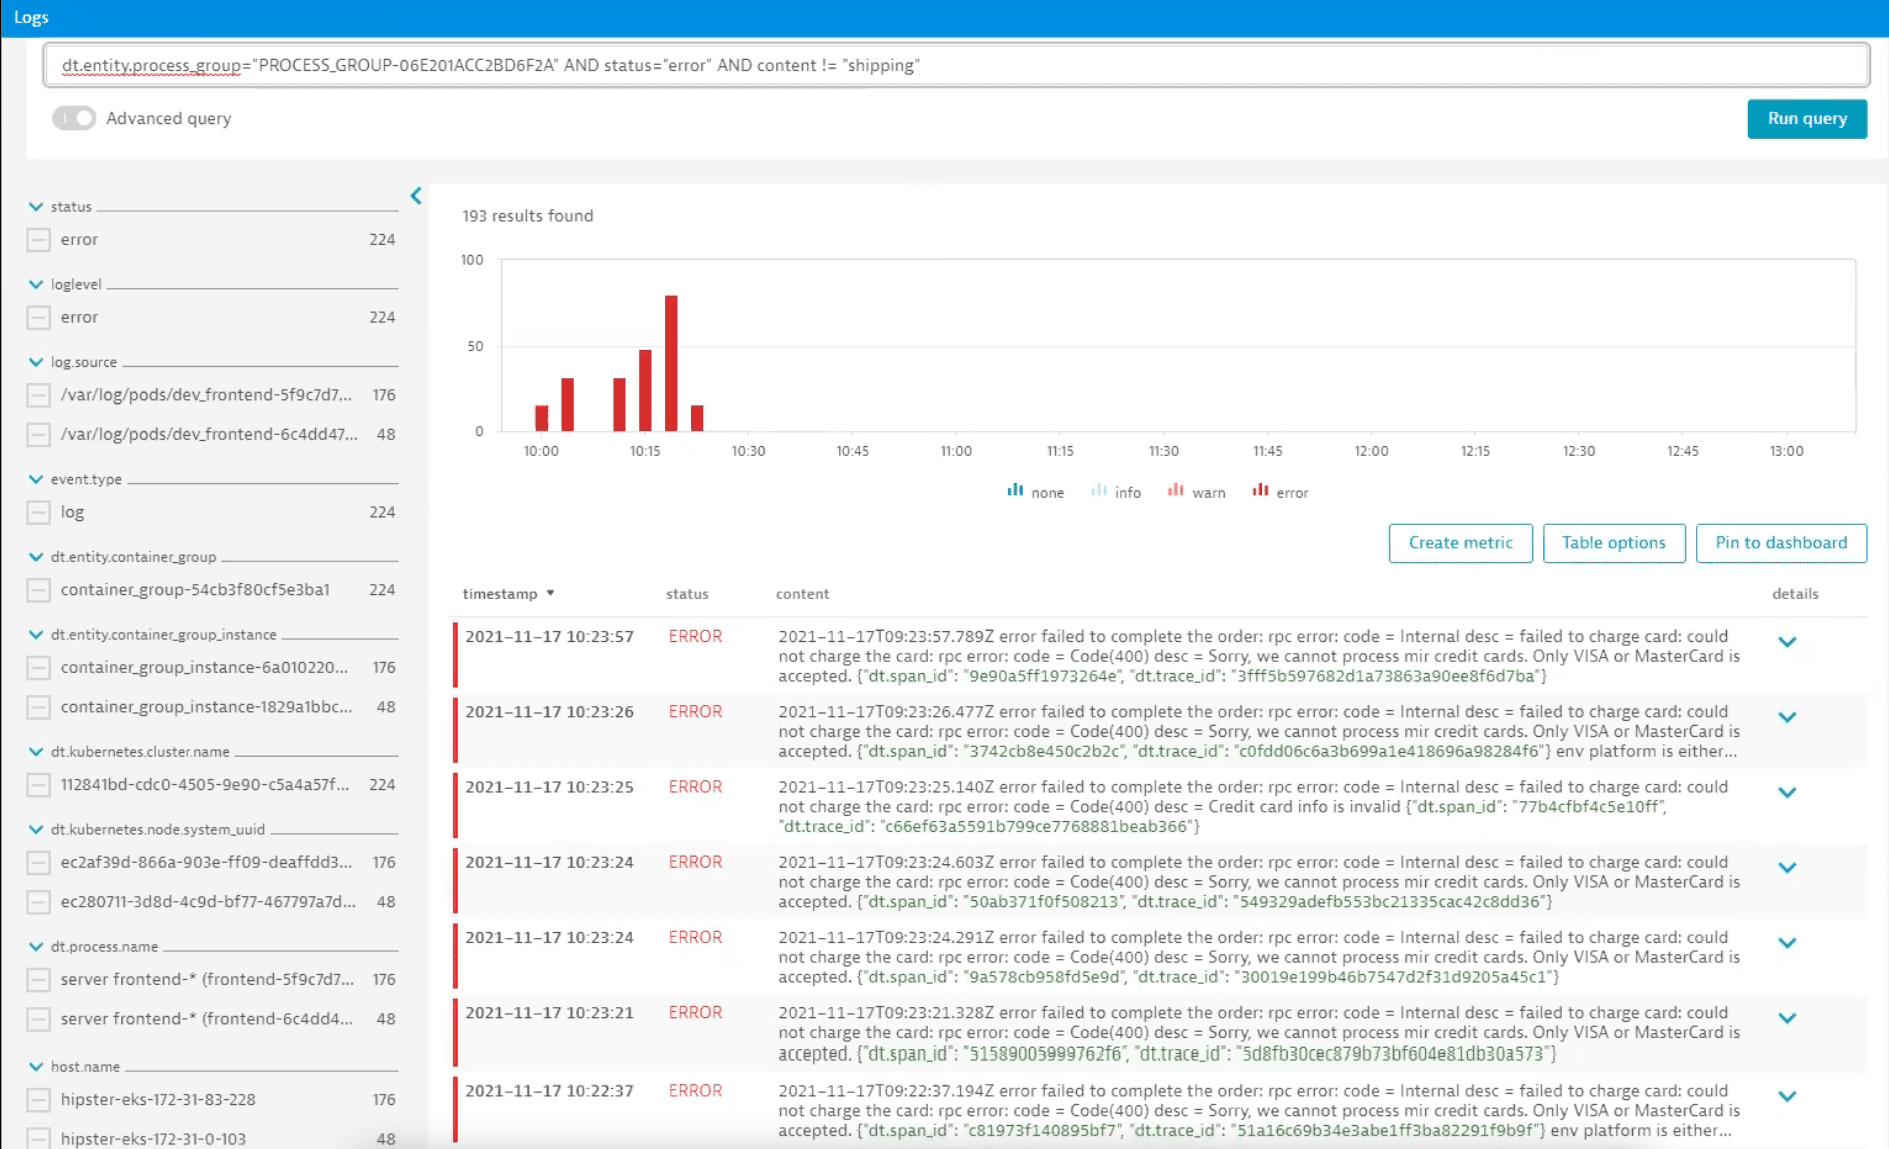Select the event.type 'log' checkbox

coord(39,513)
